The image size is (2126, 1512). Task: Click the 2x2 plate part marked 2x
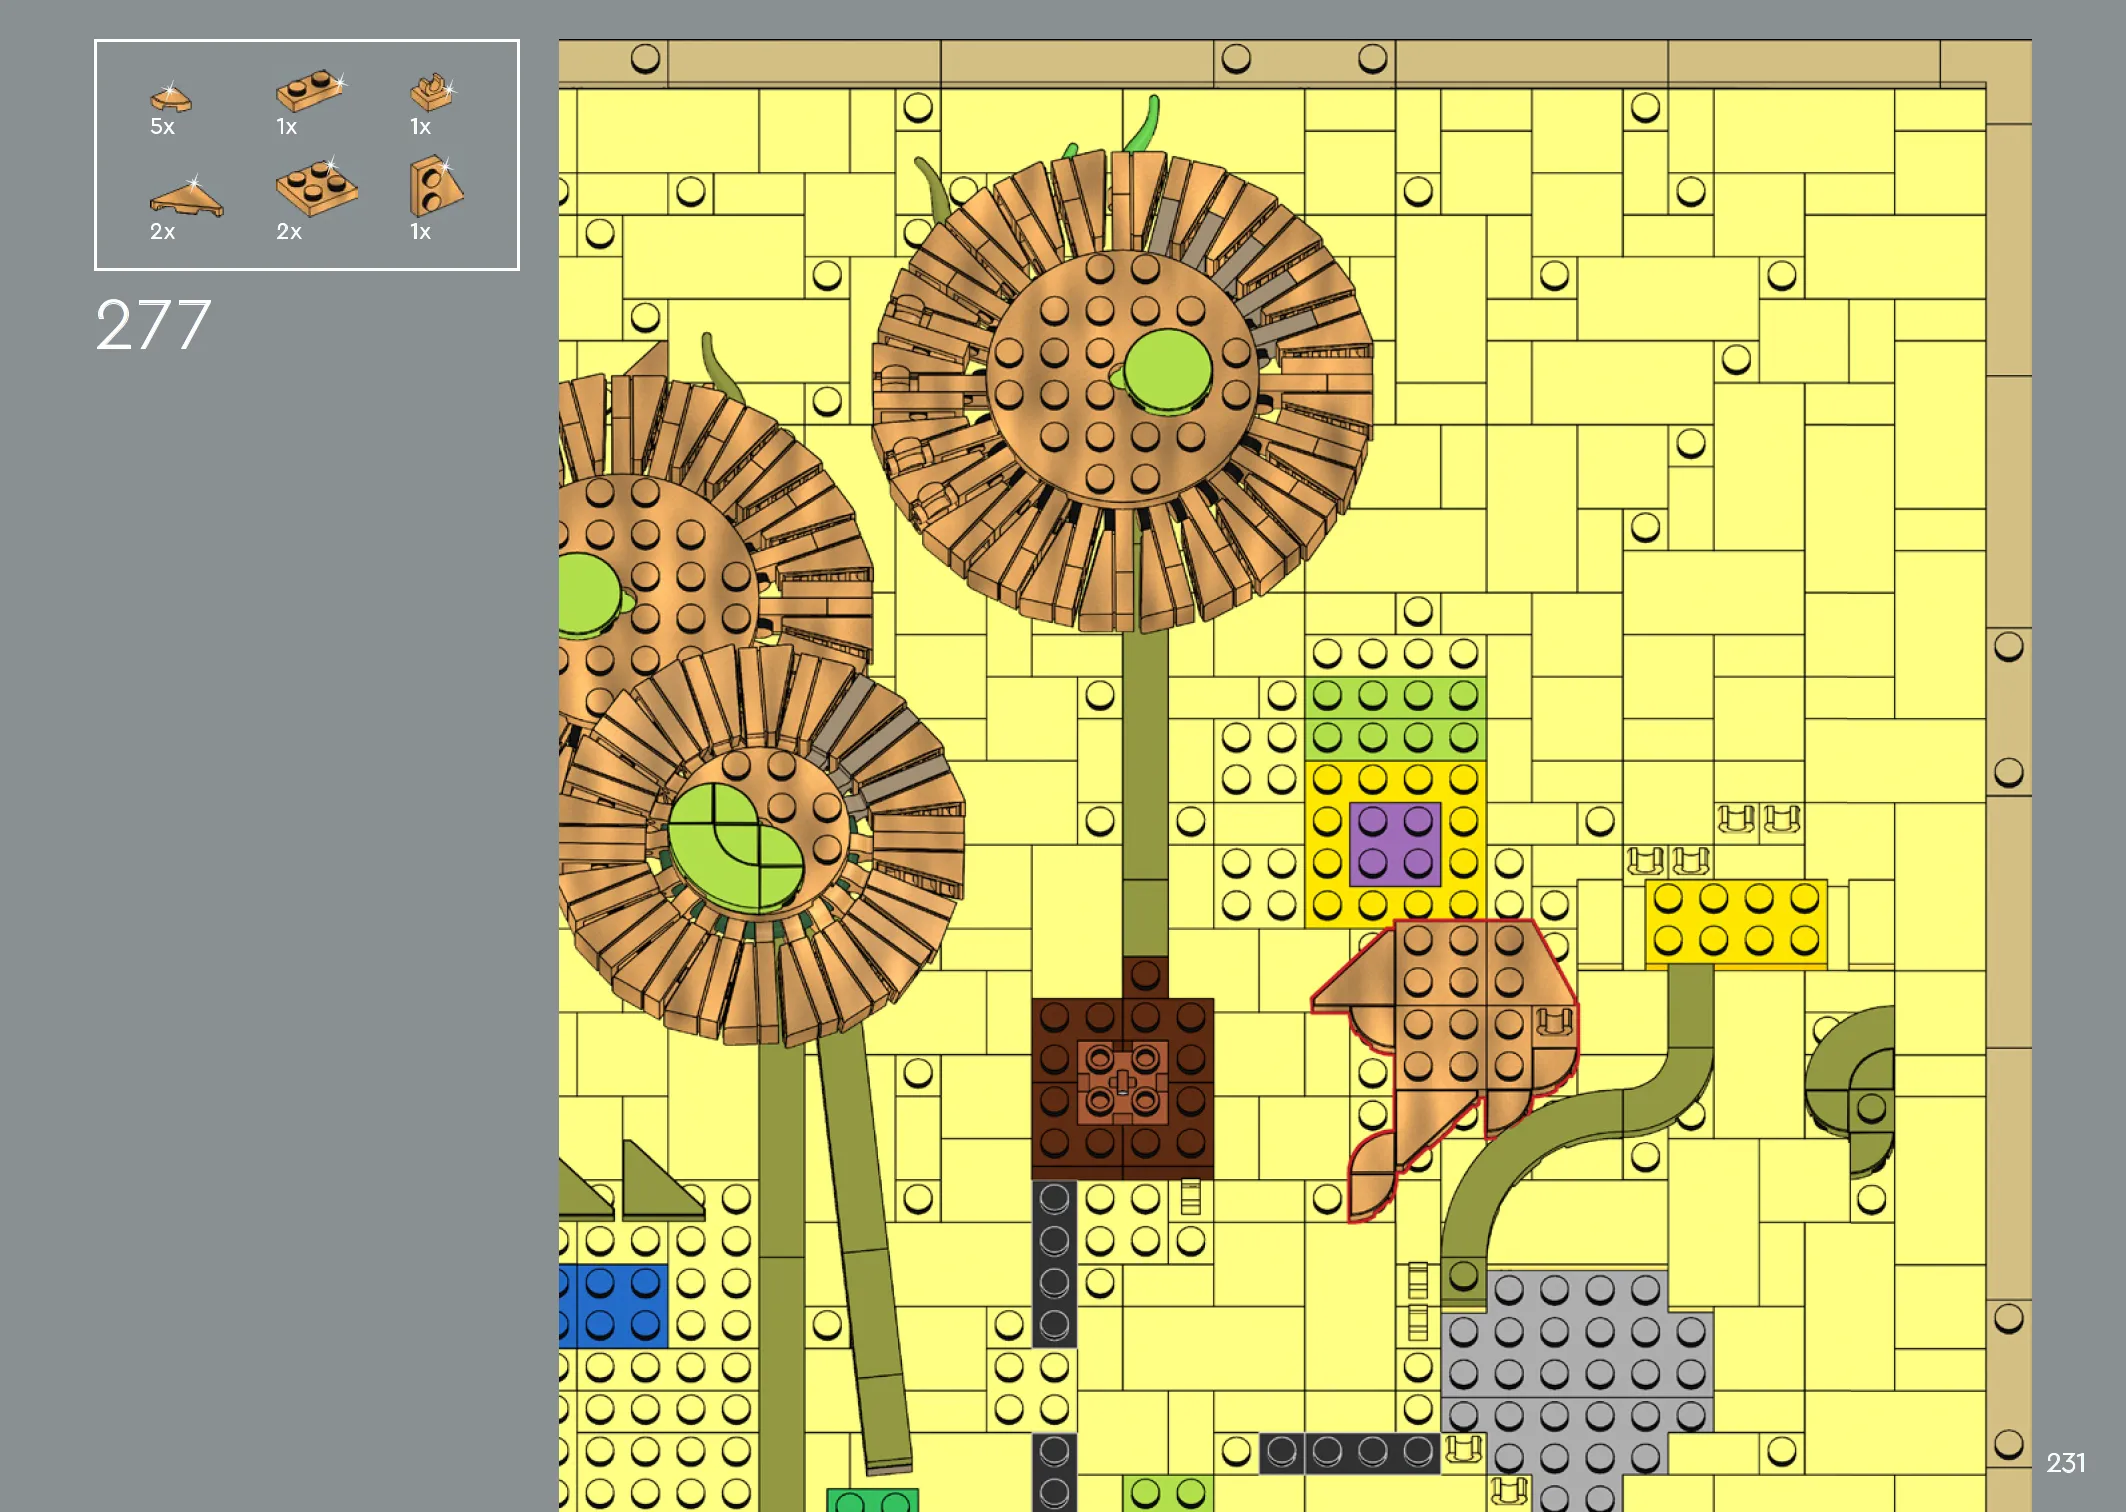(316, 188)
